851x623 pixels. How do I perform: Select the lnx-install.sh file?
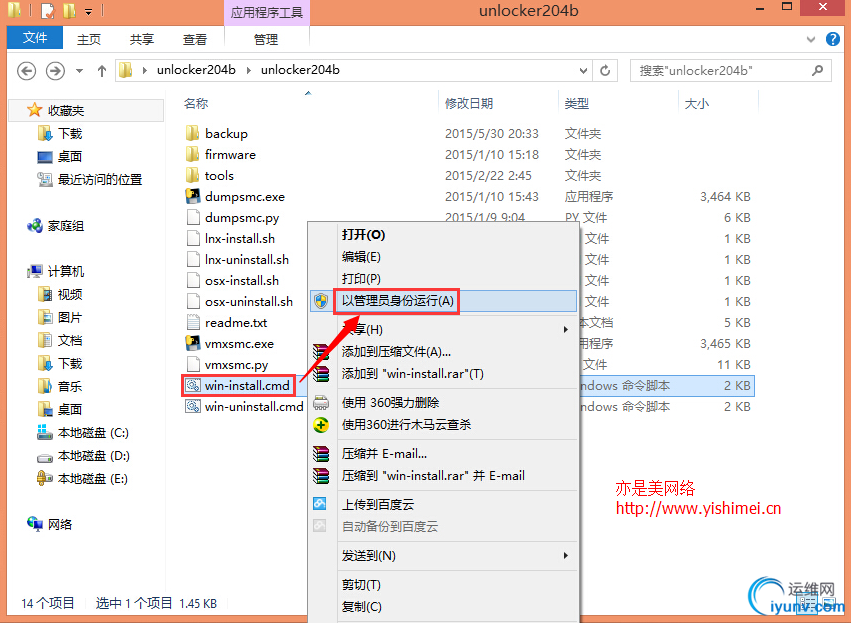240,238
